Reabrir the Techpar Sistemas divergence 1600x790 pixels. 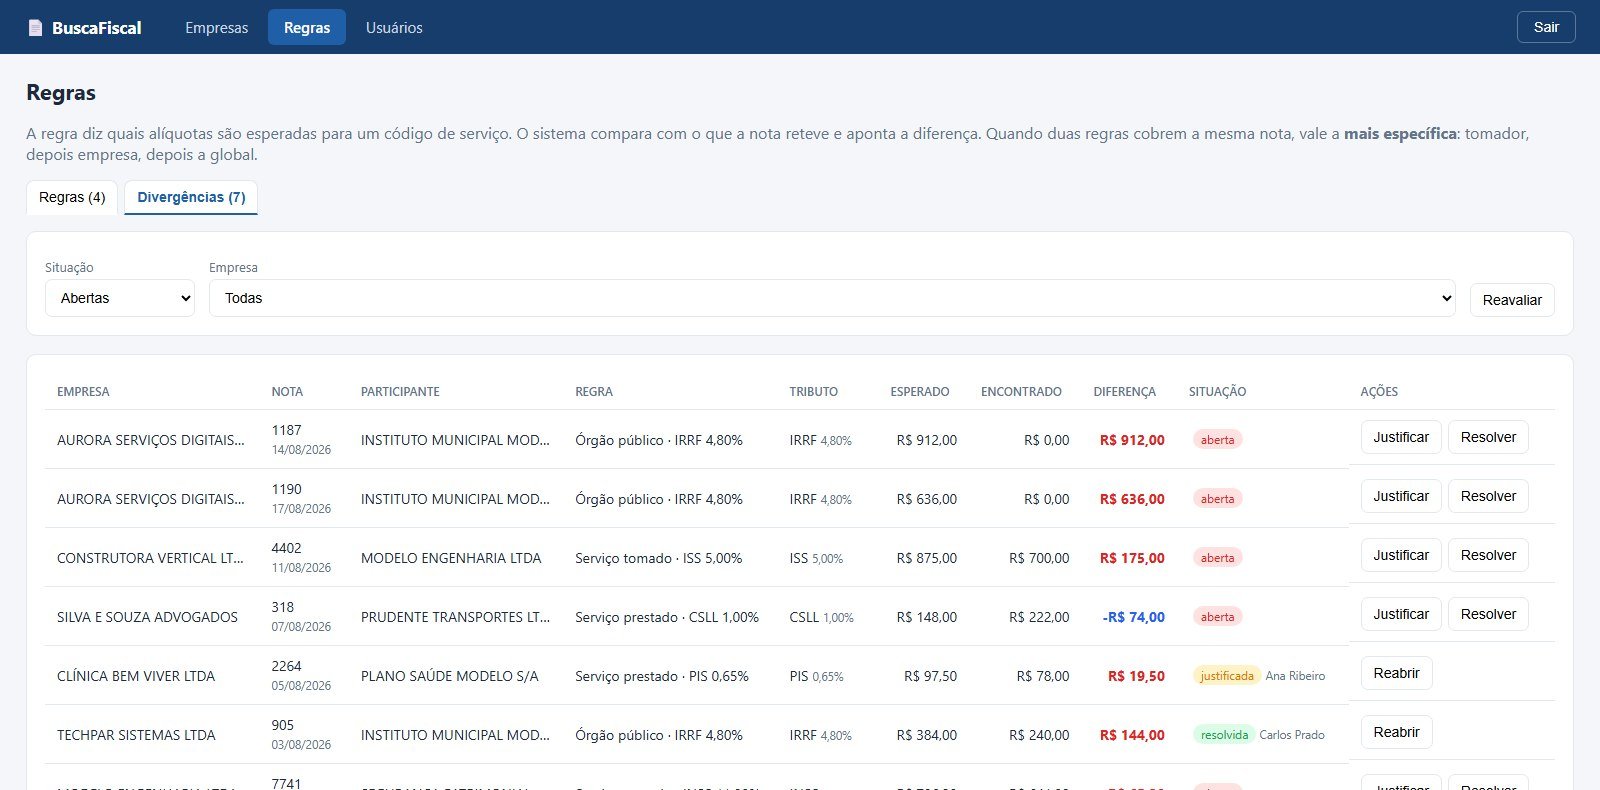point(1397,732)
